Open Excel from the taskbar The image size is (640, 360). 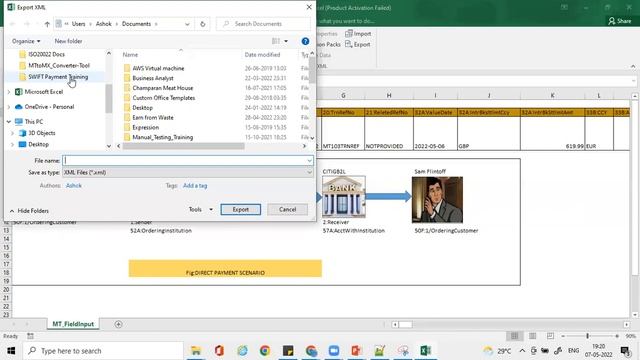426,351
